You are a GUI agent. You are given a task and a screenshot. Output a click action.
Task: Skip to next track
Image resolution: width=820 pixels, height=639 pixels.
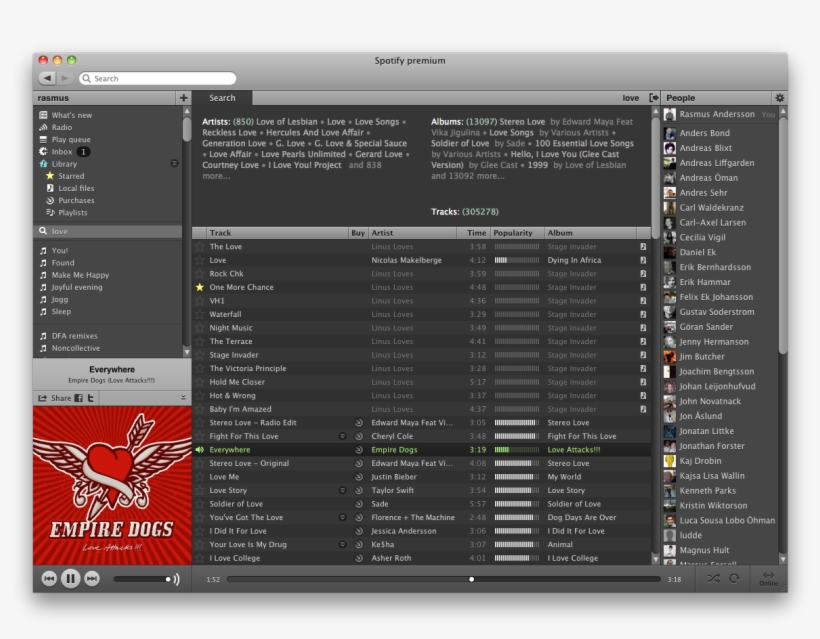(92, 578)
